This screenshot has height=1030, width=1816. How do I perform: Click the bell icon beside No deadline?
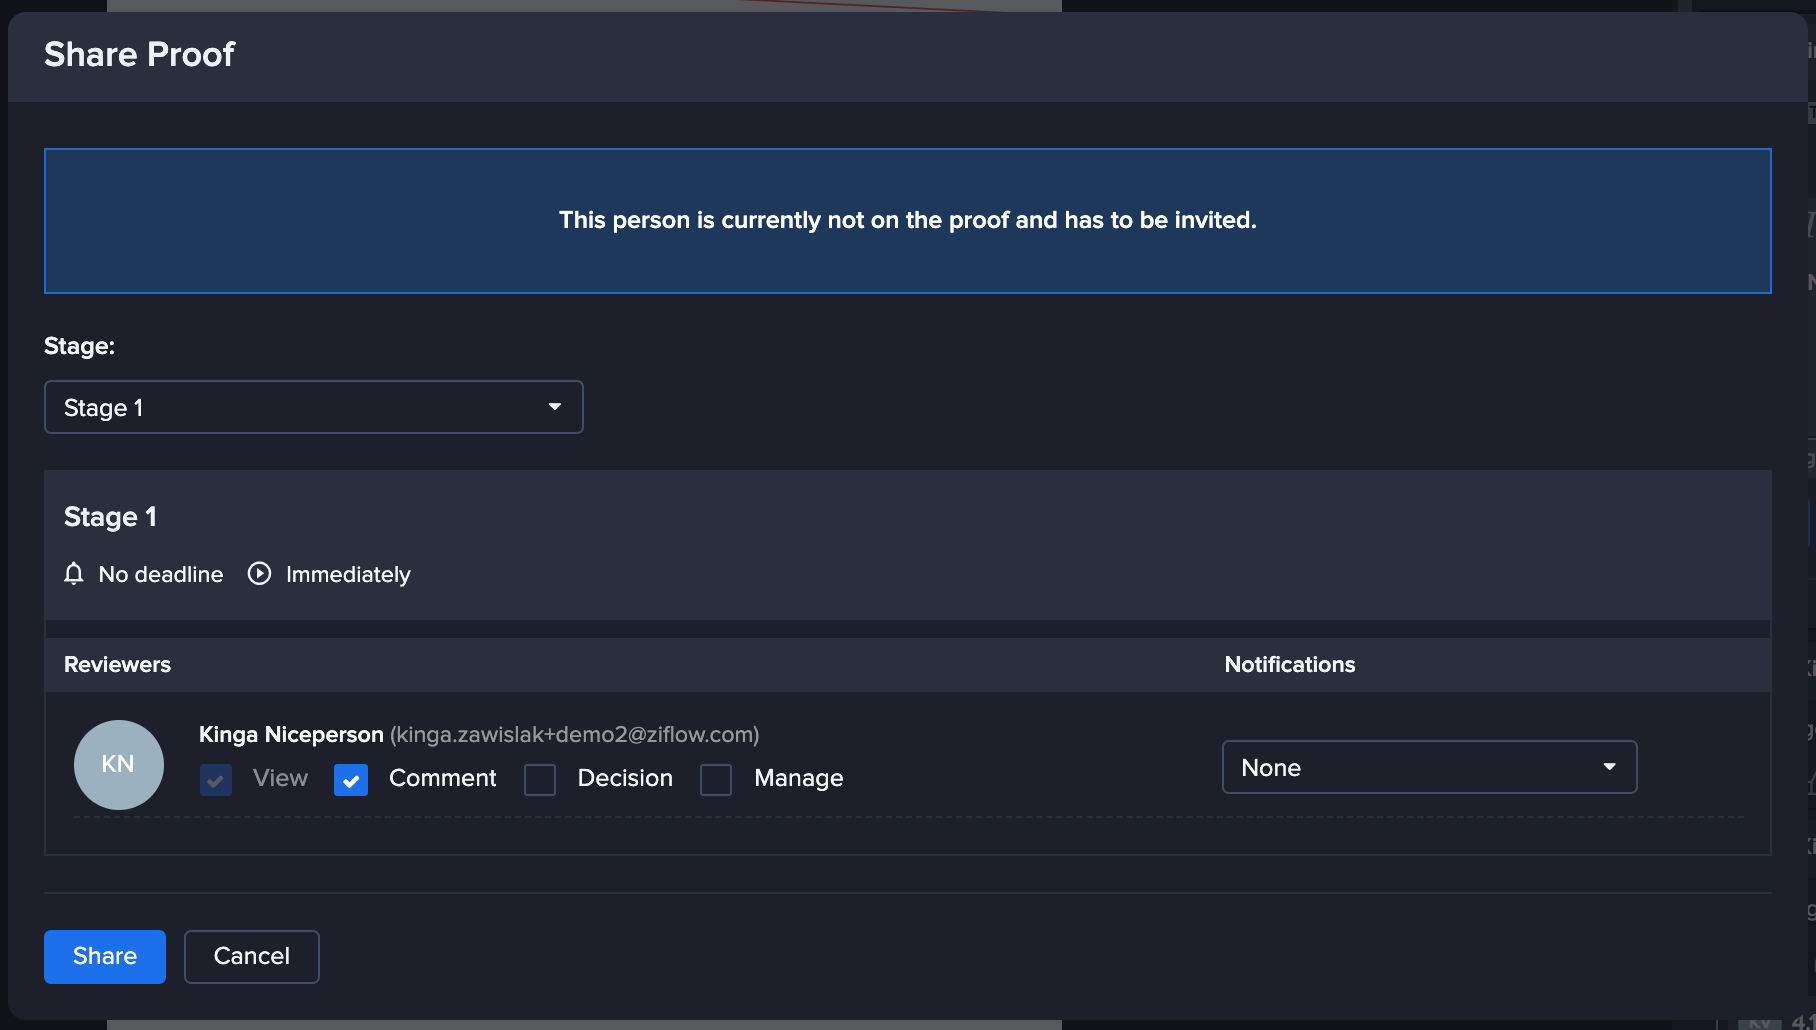(73, 574)
